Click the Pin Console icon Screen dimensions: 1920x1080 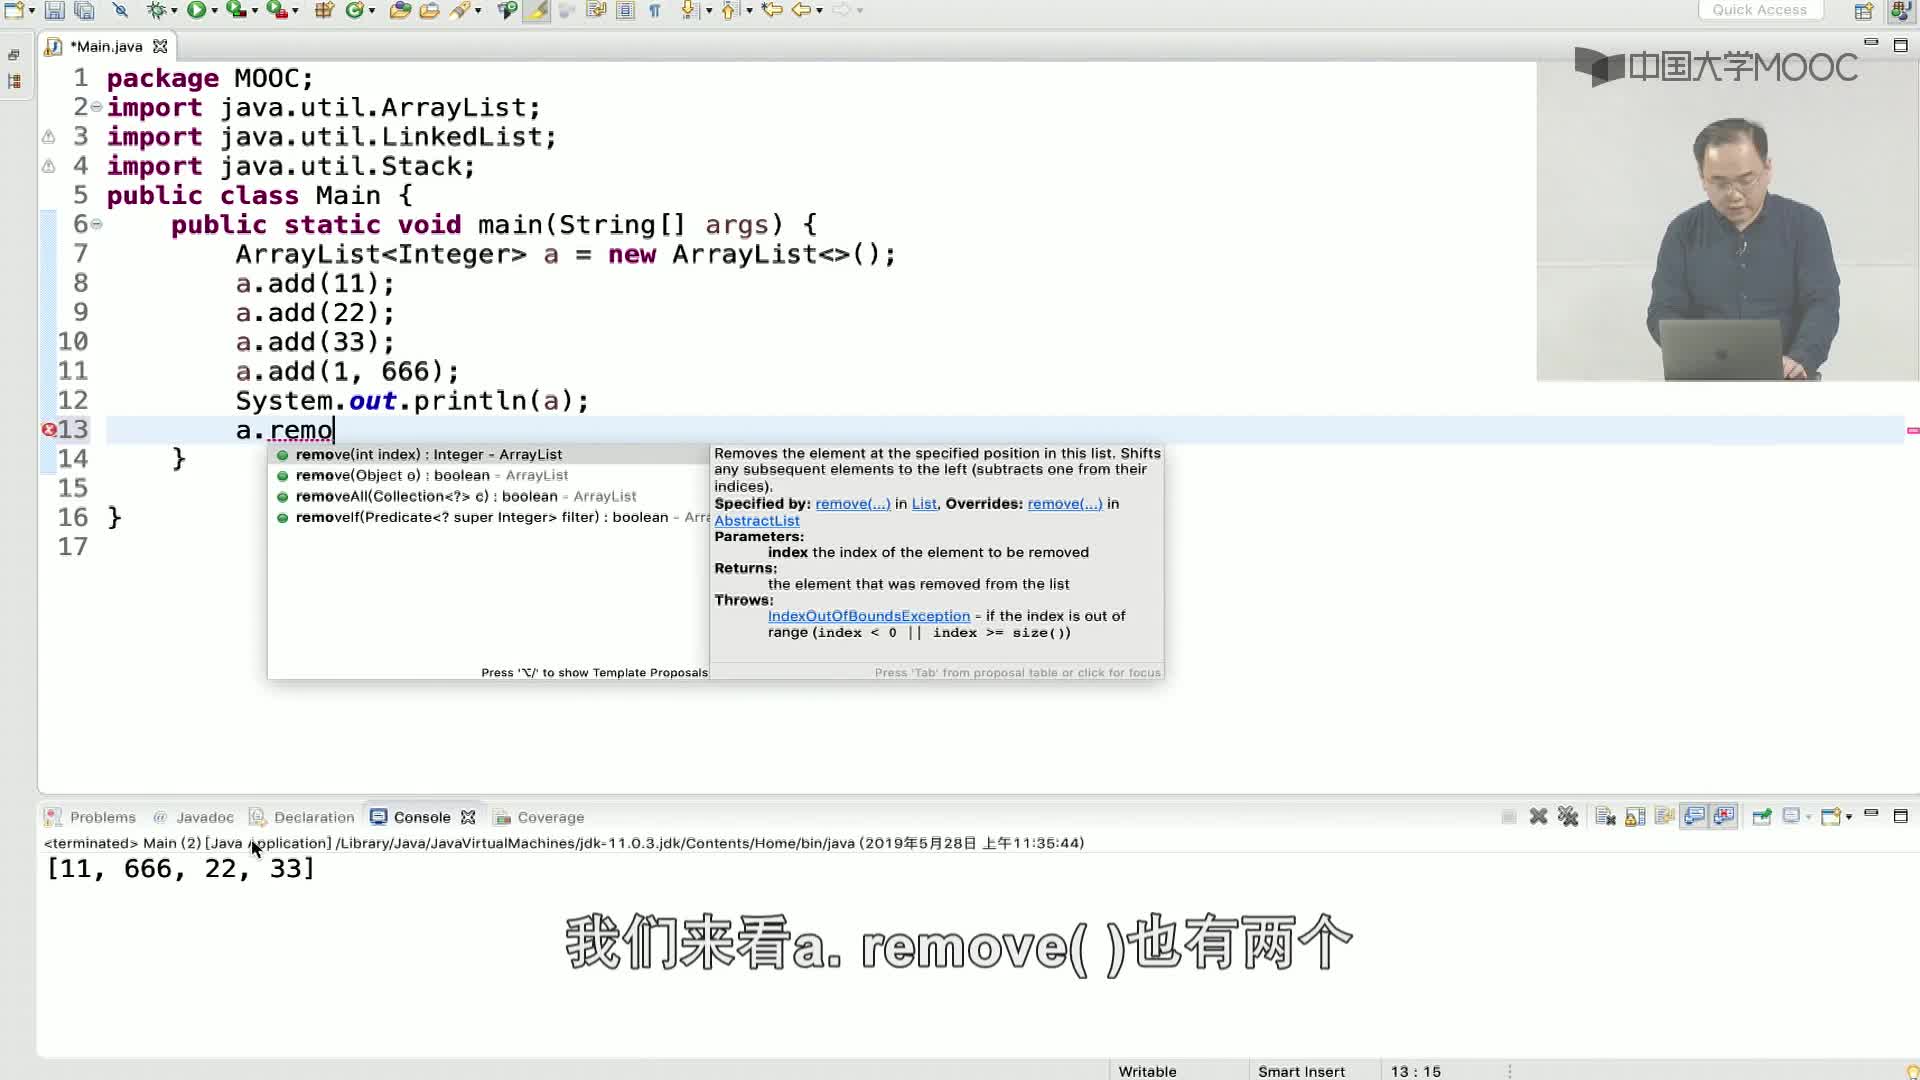point(1762,817)
